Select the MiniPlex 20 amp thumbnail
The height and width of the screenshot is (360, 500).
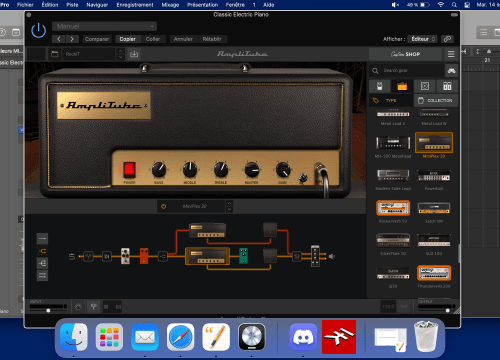[434, 143]
